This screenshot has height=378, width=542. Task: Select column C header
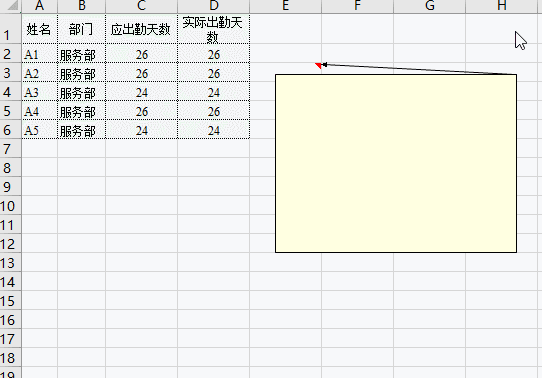pos(141,6)
